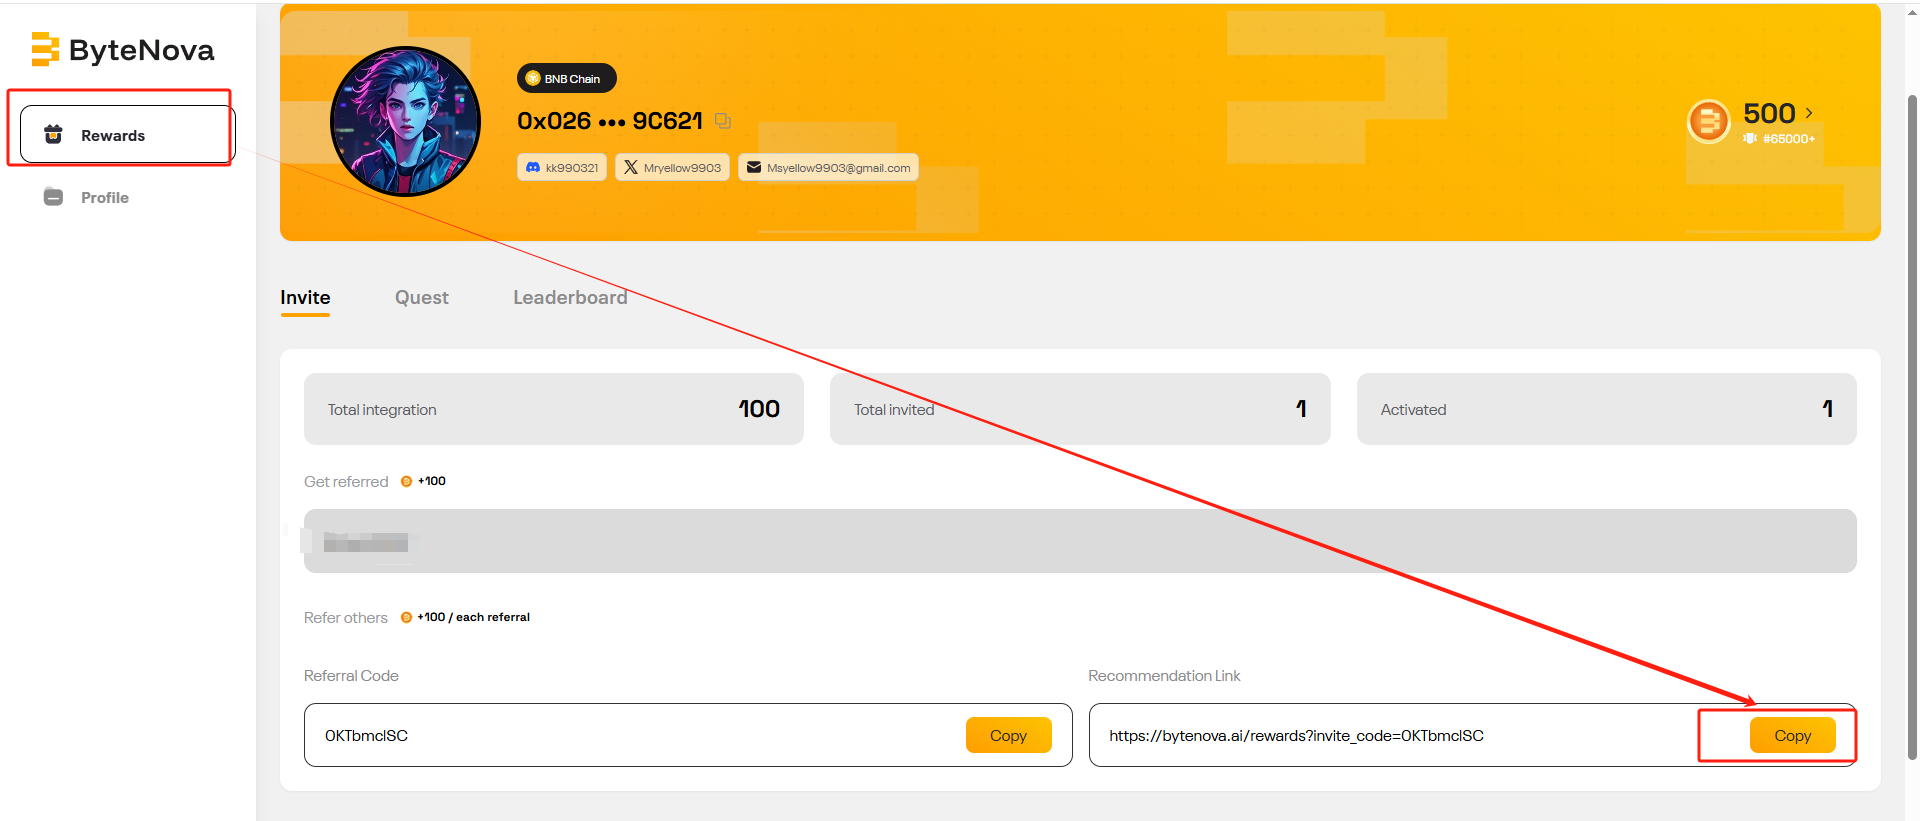Viewport: 1920px width, 821px height.
Task: Click the envelope email icon
Action: pos(754,167)
